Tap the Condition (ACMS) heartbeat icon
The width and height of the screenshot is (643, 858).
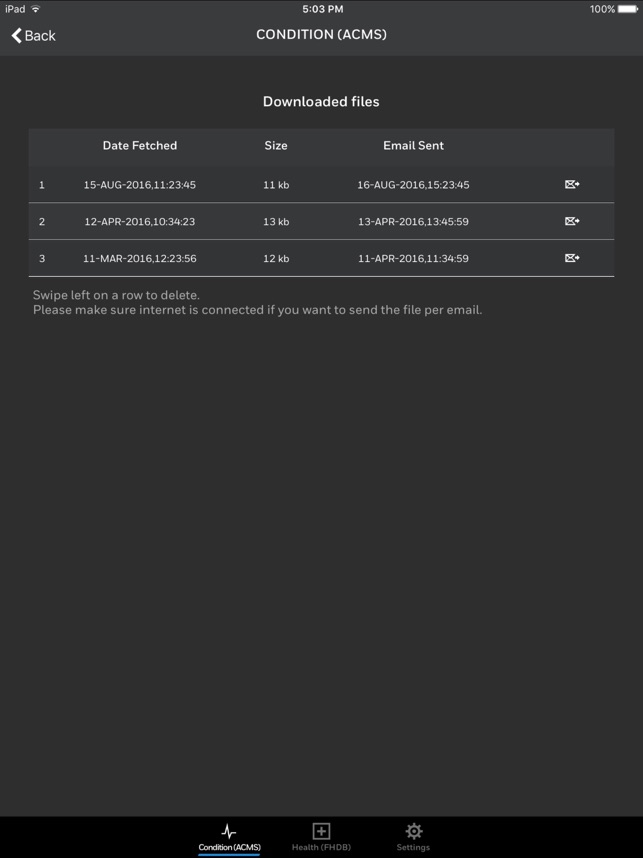tap(229, 831)
